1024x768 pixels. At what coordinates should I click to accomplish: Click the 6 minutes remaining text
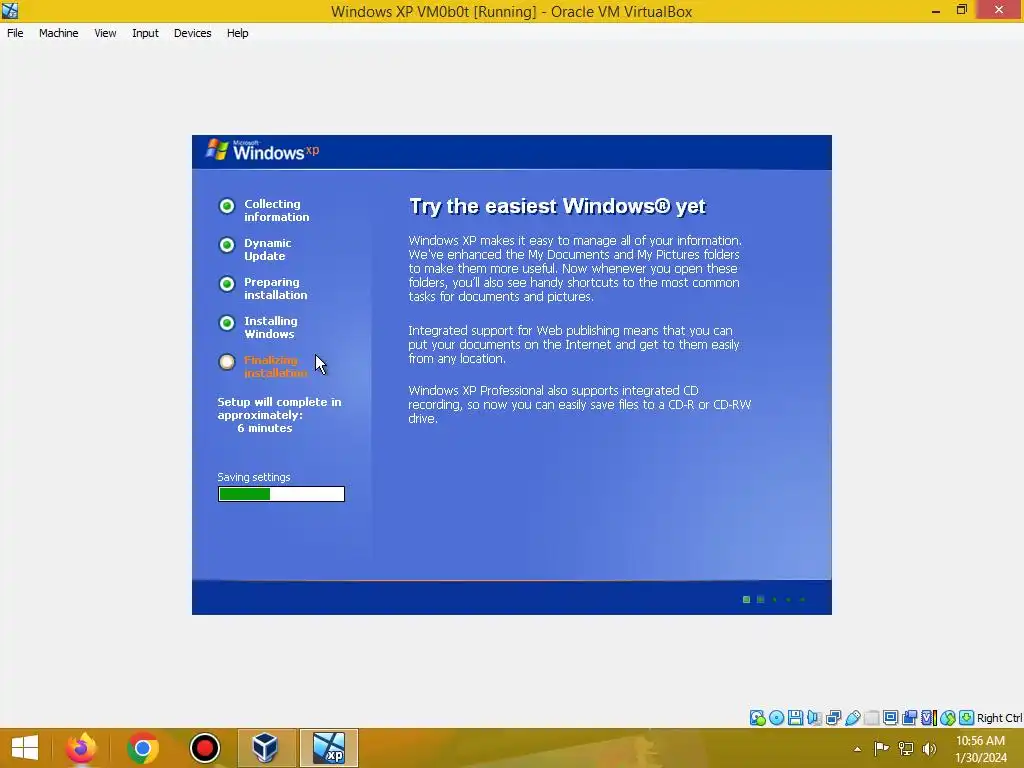264,428
